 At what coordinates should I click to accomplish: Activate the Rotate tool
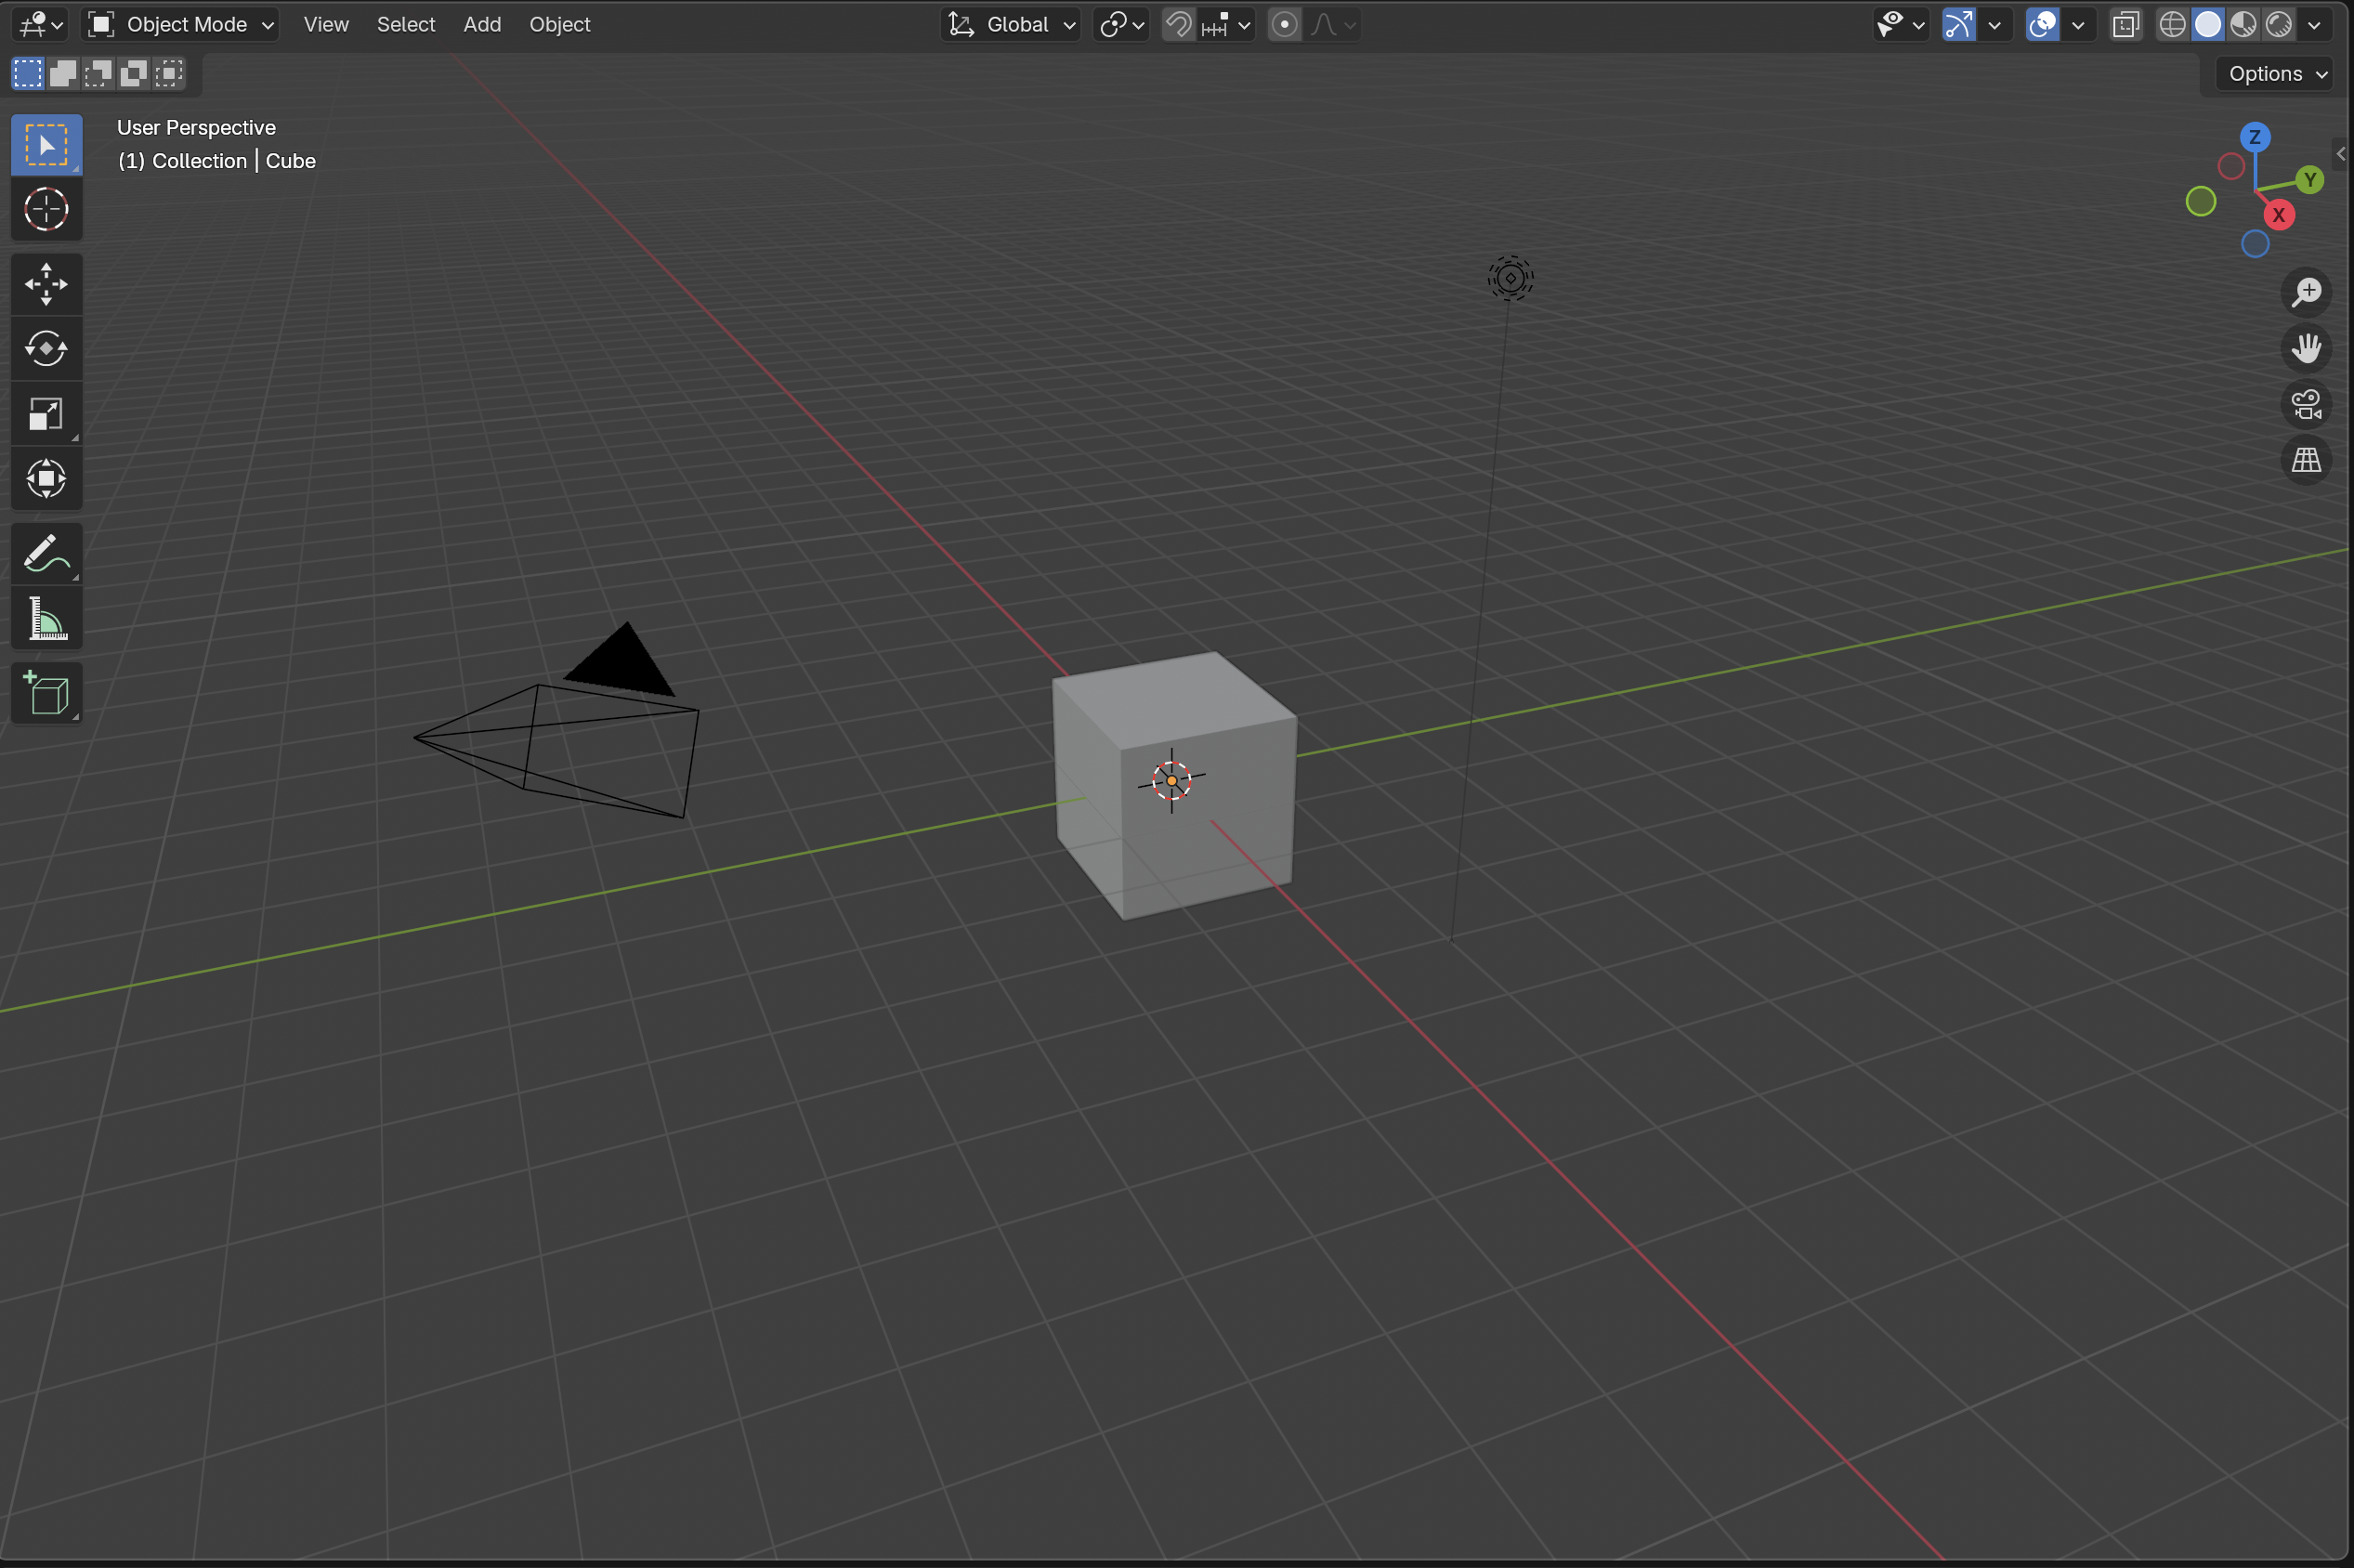[46, 349]
